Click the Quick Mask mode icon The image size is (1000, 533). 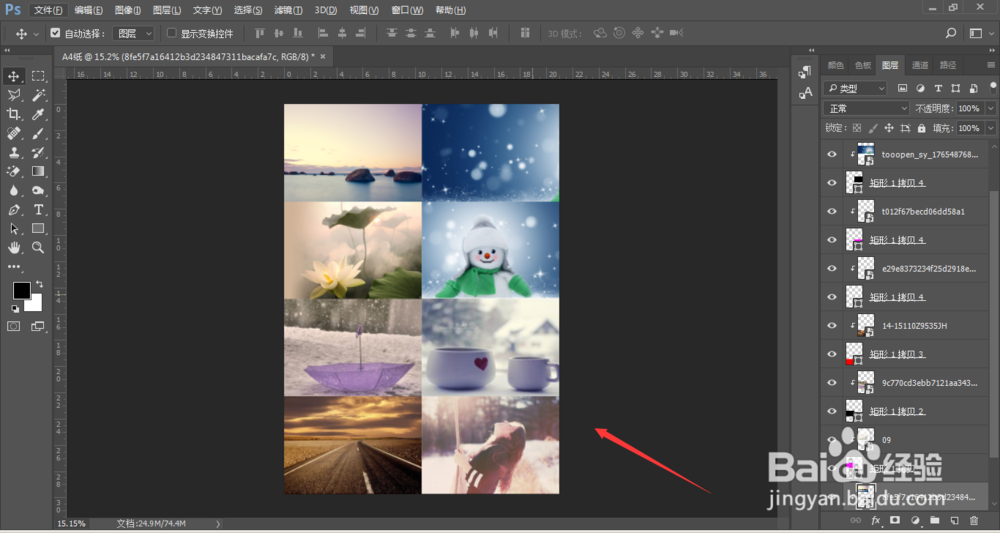click(x=13, y=326)
